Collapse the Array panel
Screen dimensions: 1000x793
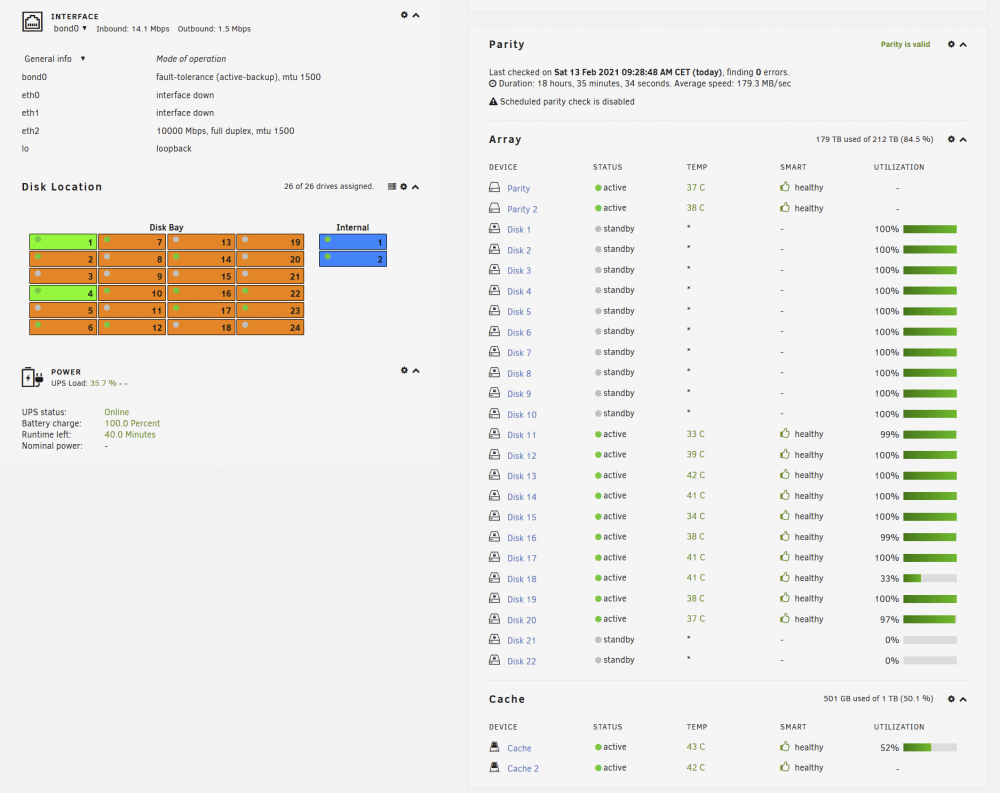pyautogui.click(x=963, y=140)
